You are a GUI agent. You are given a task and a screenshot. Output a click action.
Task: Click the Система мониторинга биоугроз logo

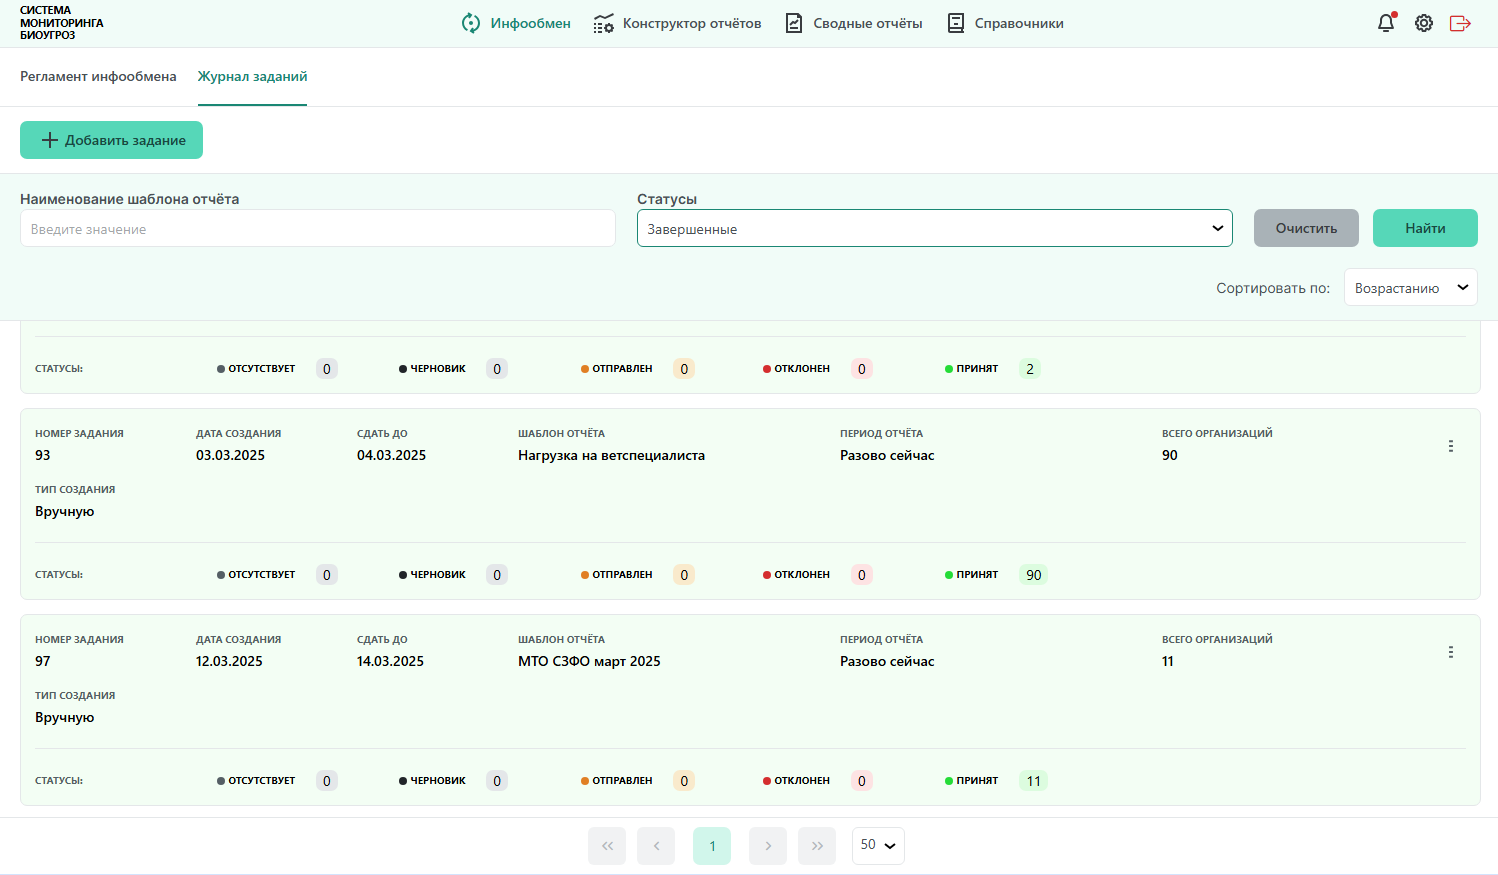tap(61, 23)
